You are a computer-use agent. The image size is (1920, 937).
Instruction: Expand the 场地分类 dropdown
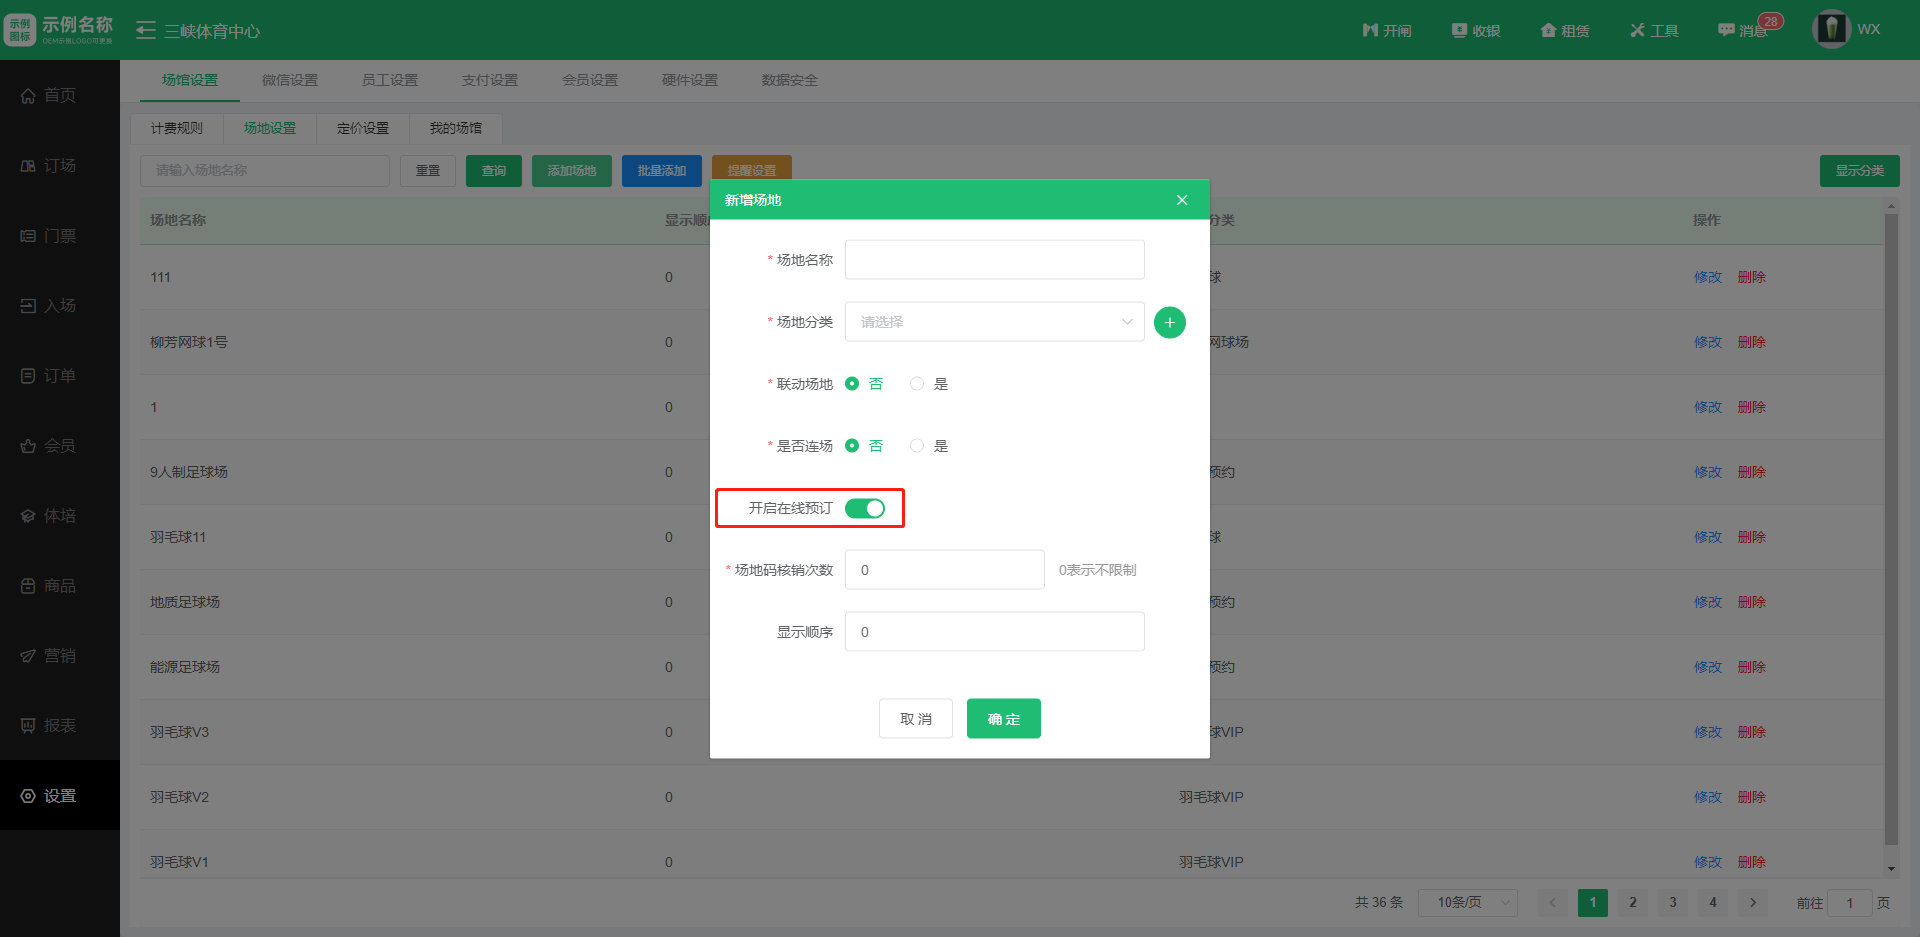(x=994, y=322)
